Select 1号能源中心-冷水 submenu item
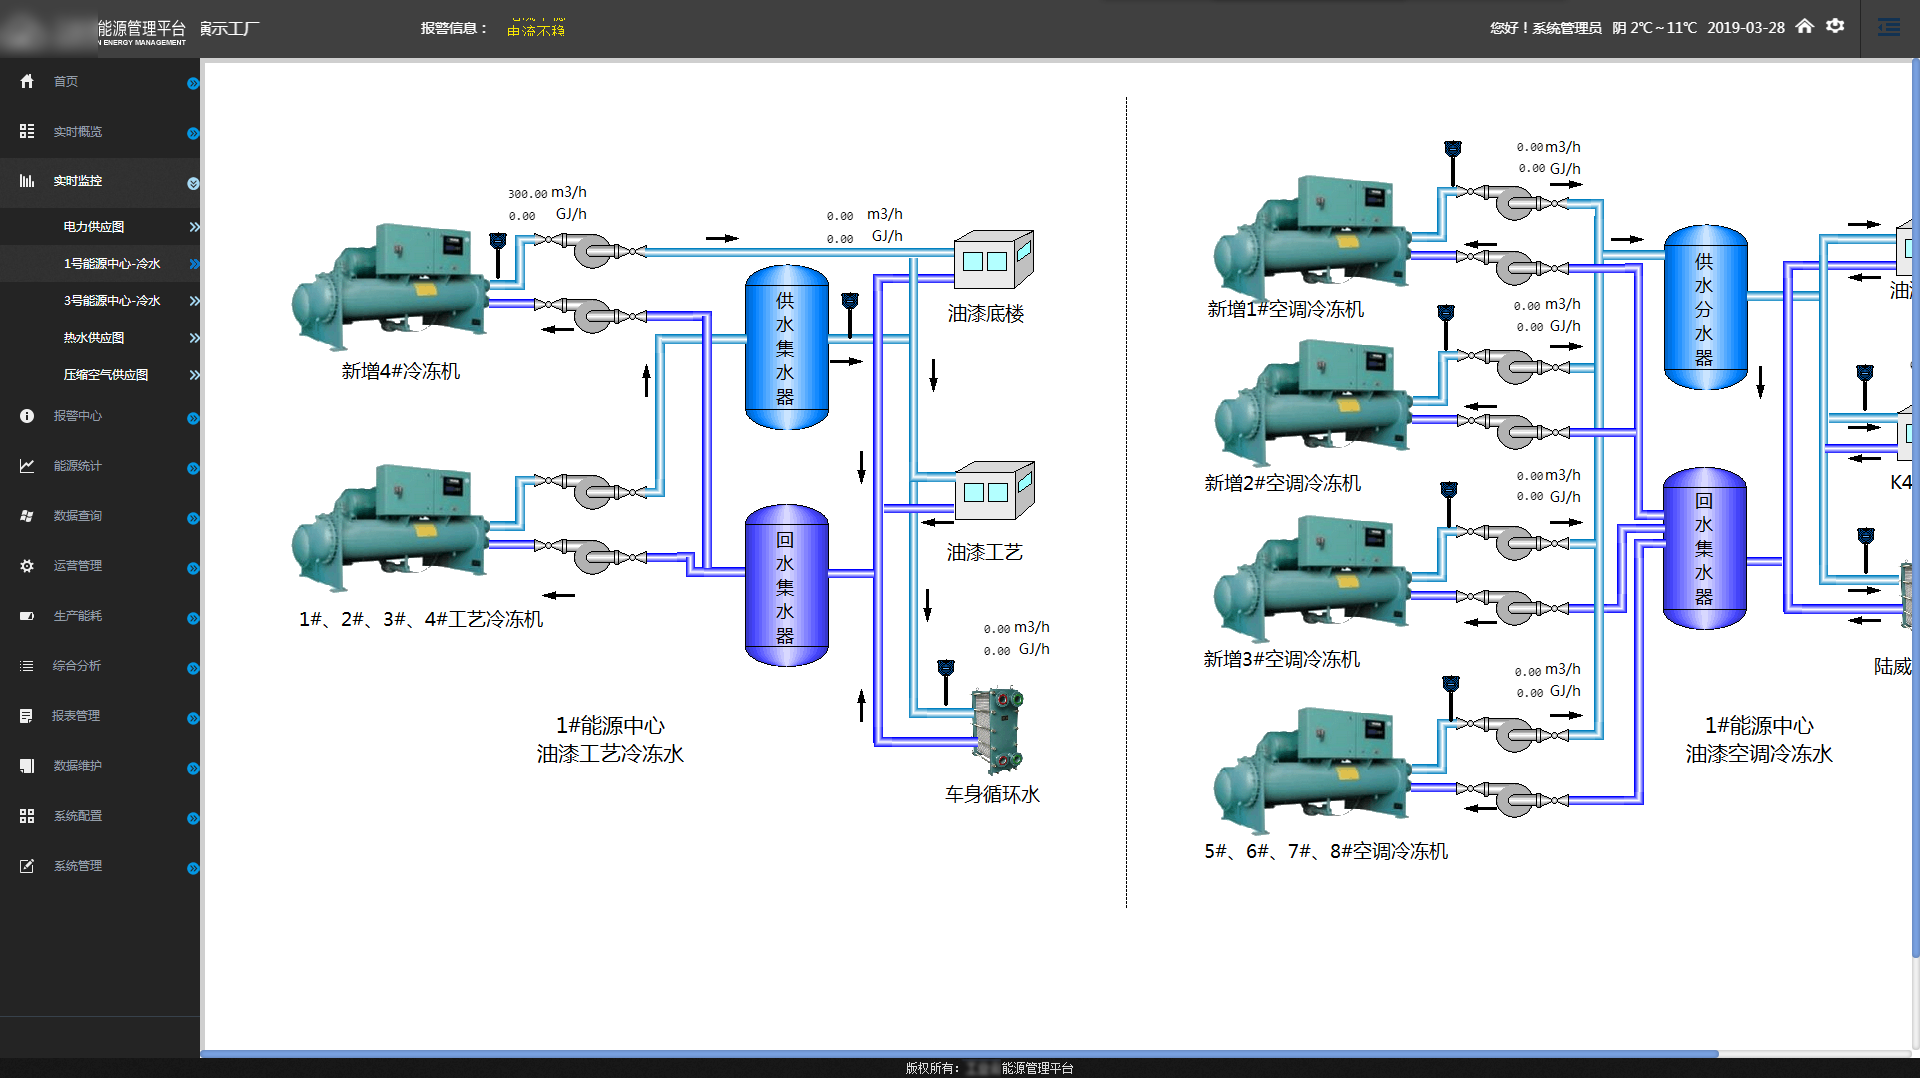Image resolution: width=1920 pixels, height=1078 pixels. (100, 264)
